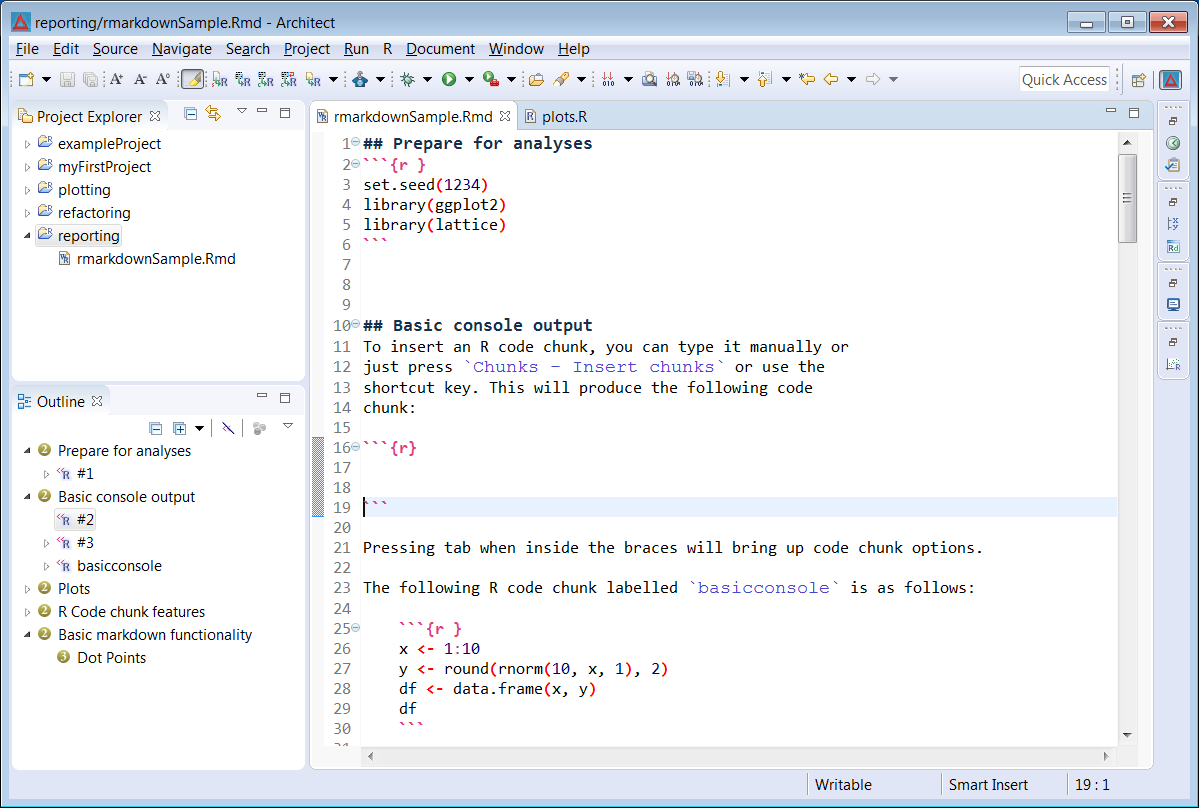Expand R Code chunk features outline node
Viewport: 1199px width, 808px height.
pyautogui.click(x=28, y=612)
